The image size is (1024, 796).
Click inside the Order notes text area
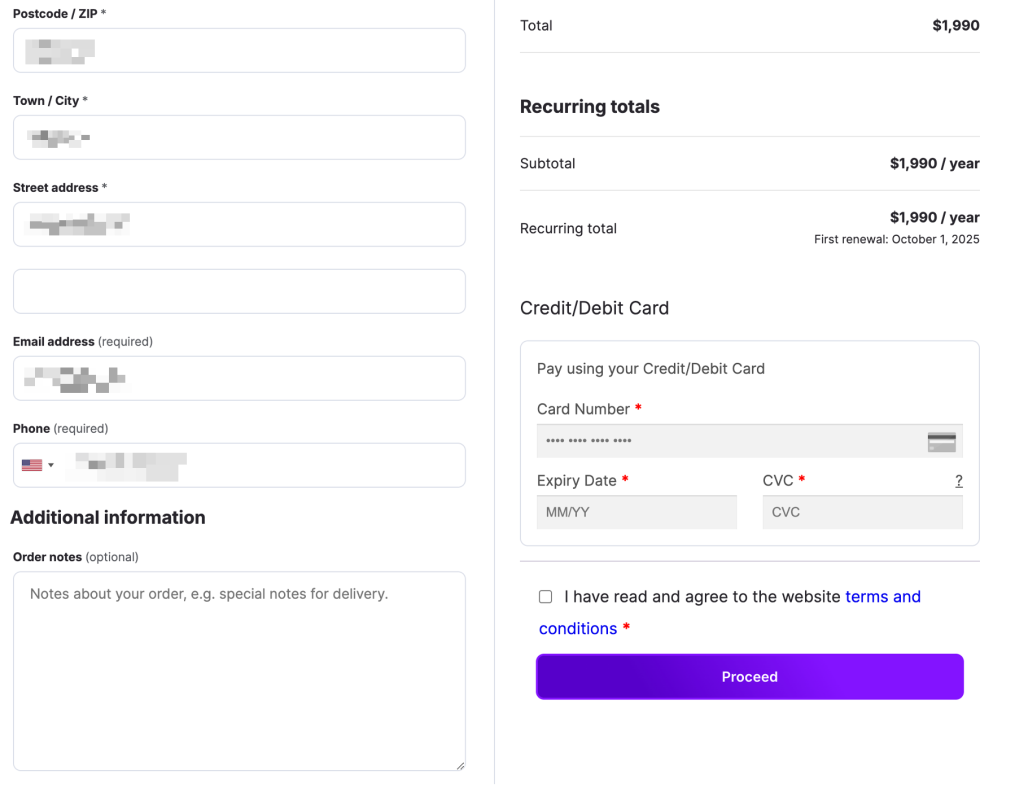tap(239, 670)
